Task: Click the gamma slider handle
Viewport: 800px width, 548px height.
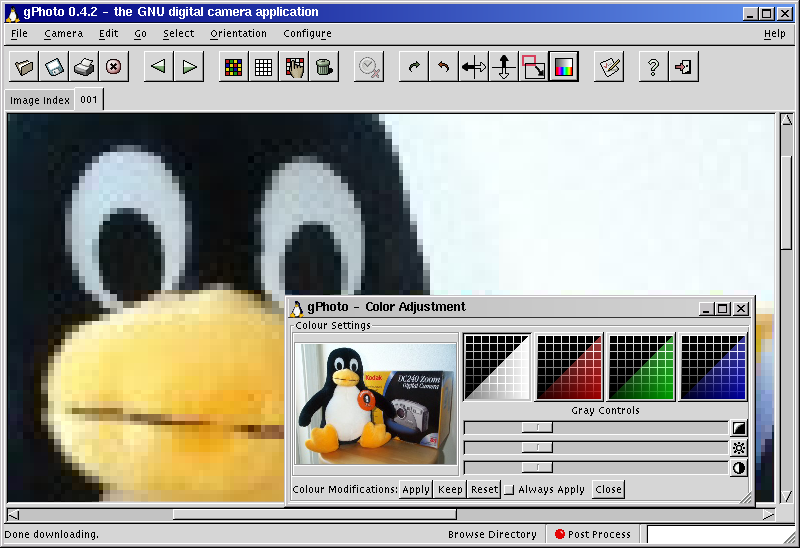Action: point(537,428)
